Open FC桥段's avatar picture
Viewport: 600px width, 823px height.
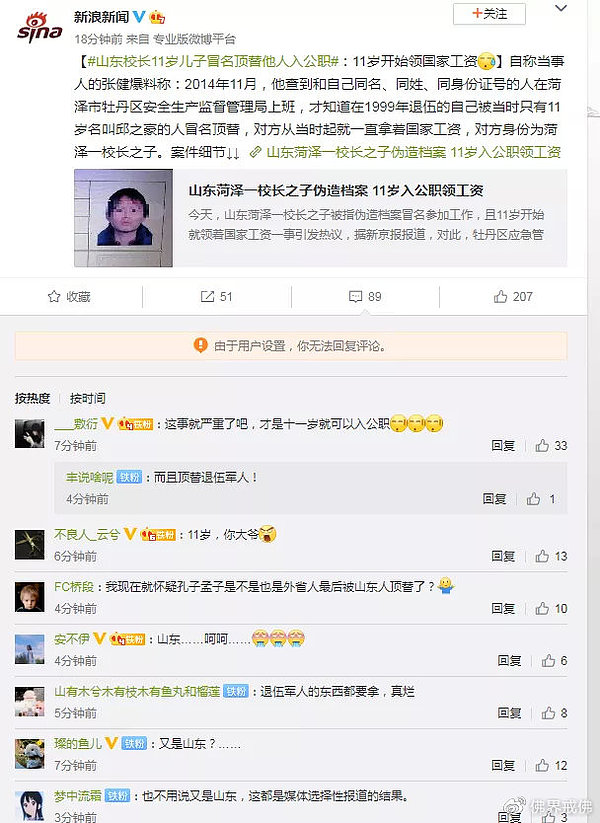pos(30,597)
